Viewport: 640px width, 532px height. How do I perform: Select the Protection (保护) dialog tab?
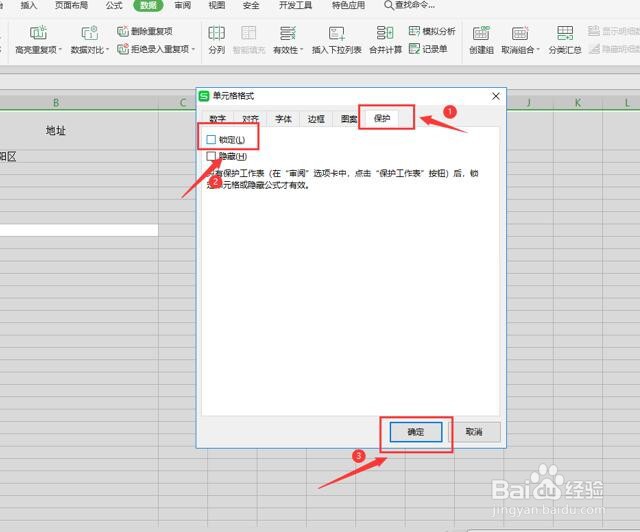tap(382, 118)
